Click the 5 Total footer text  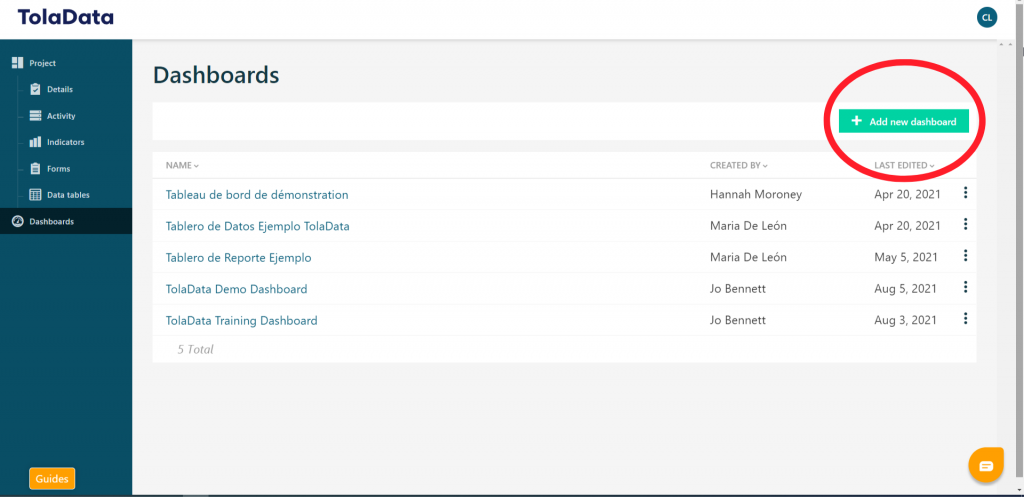click(x=195, y=349)
